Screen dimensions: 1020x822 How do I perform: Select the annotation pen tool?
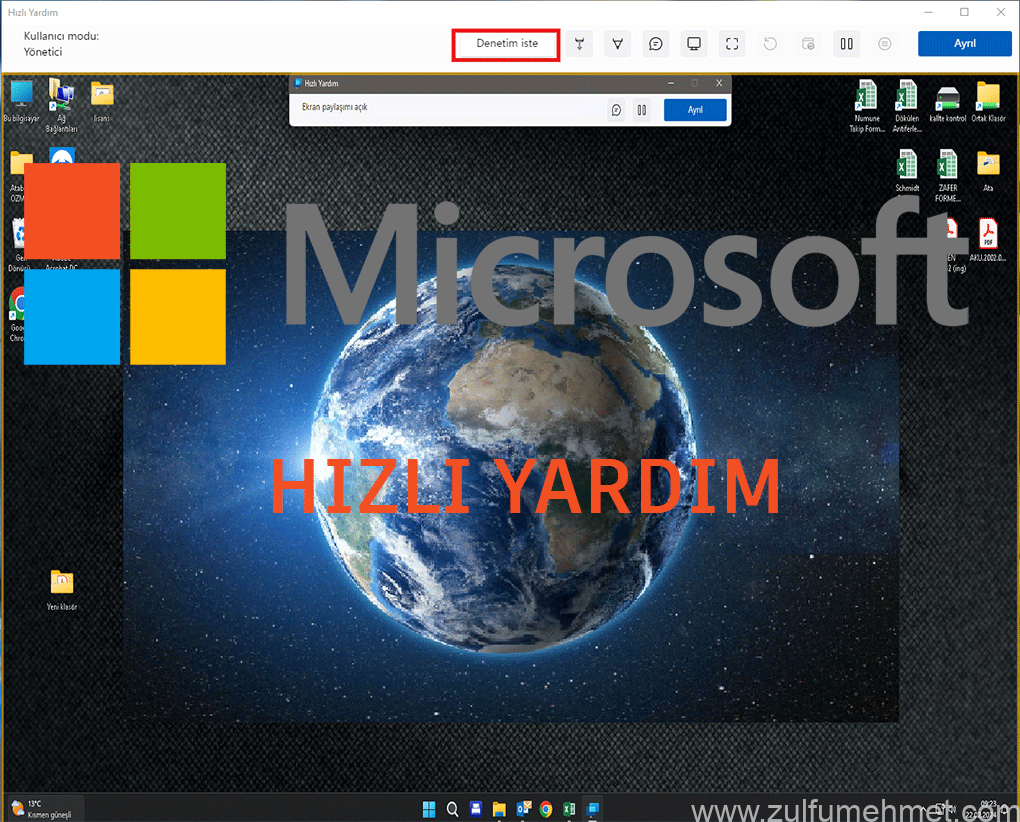point(618,44)
